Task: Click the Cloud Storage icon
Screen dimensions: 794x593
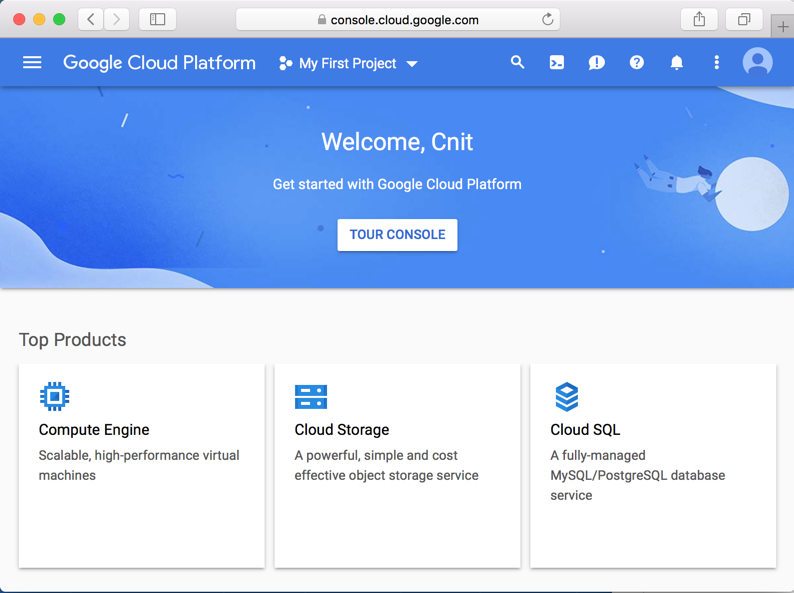Action: tap(311, 397)
